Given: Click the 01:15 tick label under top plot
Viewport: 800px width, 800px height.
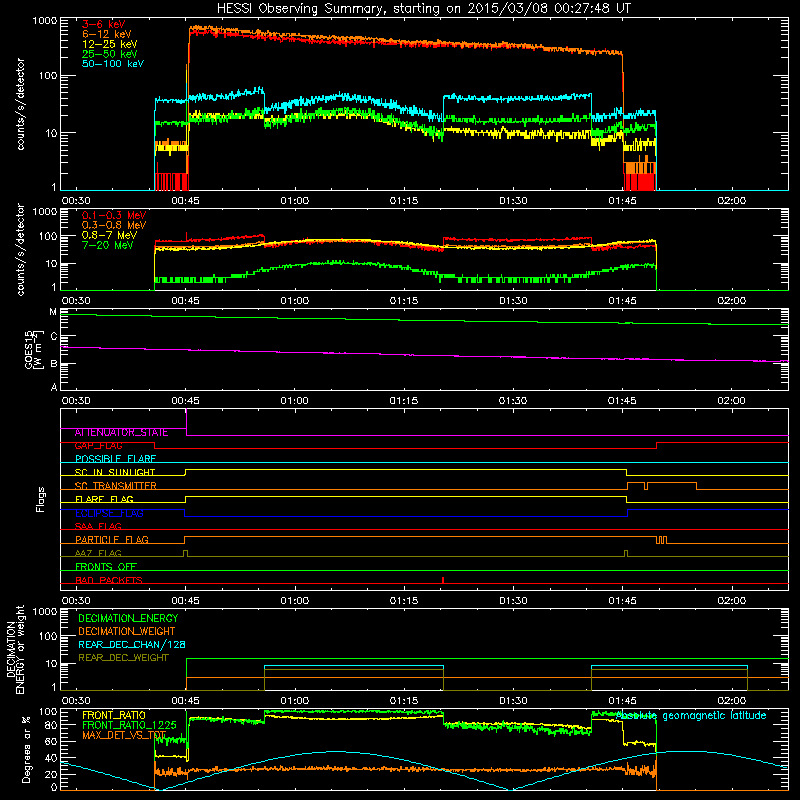Looking at the screenshot, I should (x=404, y=201).
